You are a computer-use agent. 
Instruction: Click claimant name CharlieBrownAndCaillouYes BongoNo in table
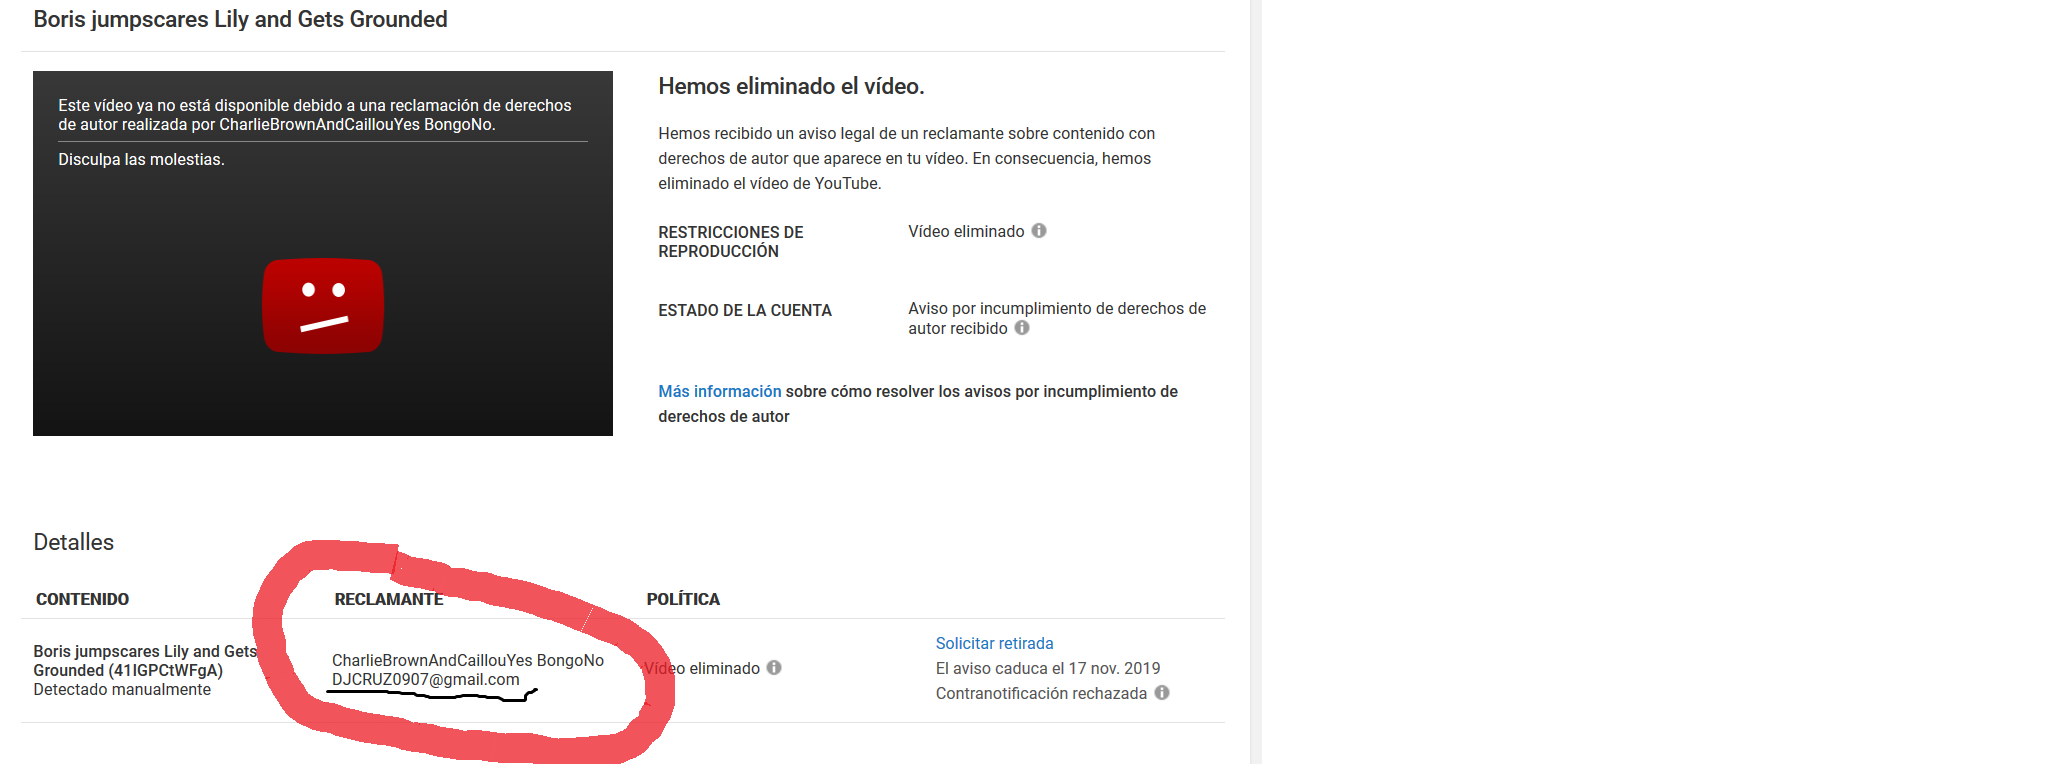[468, 660]
